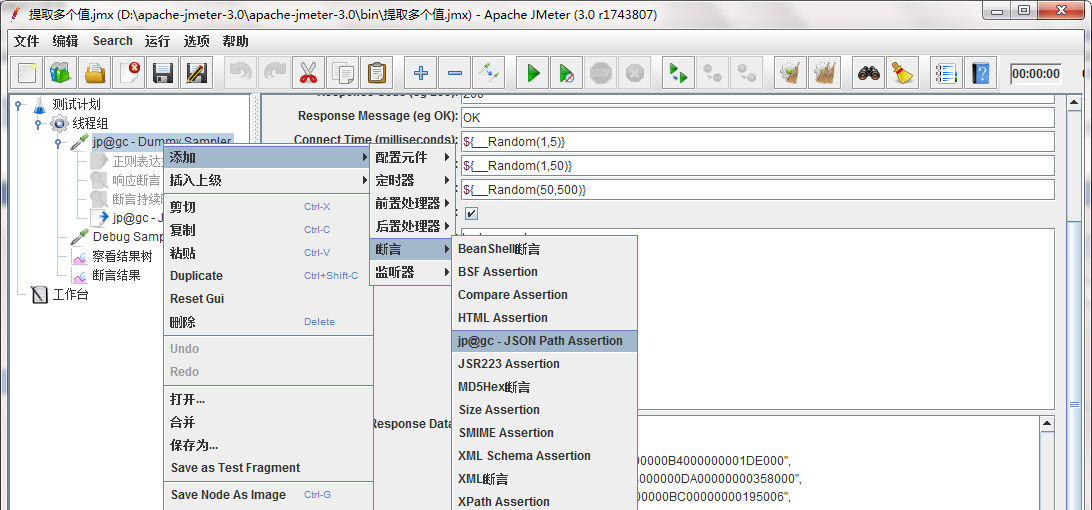
Task: Click the Shutdown toolbar icon
Action: tap(634, 72)
